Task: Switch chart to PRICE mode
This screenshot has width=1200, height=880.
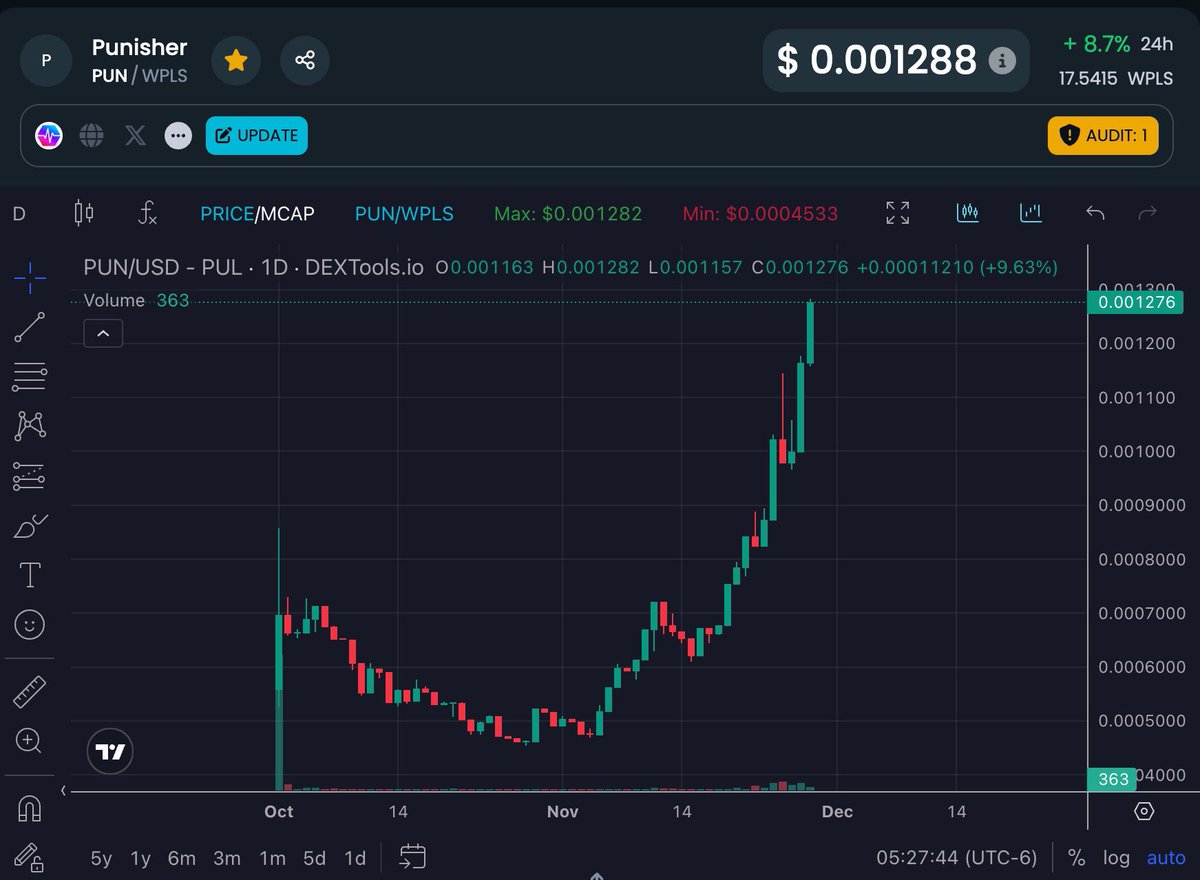Action: (227, 213)
